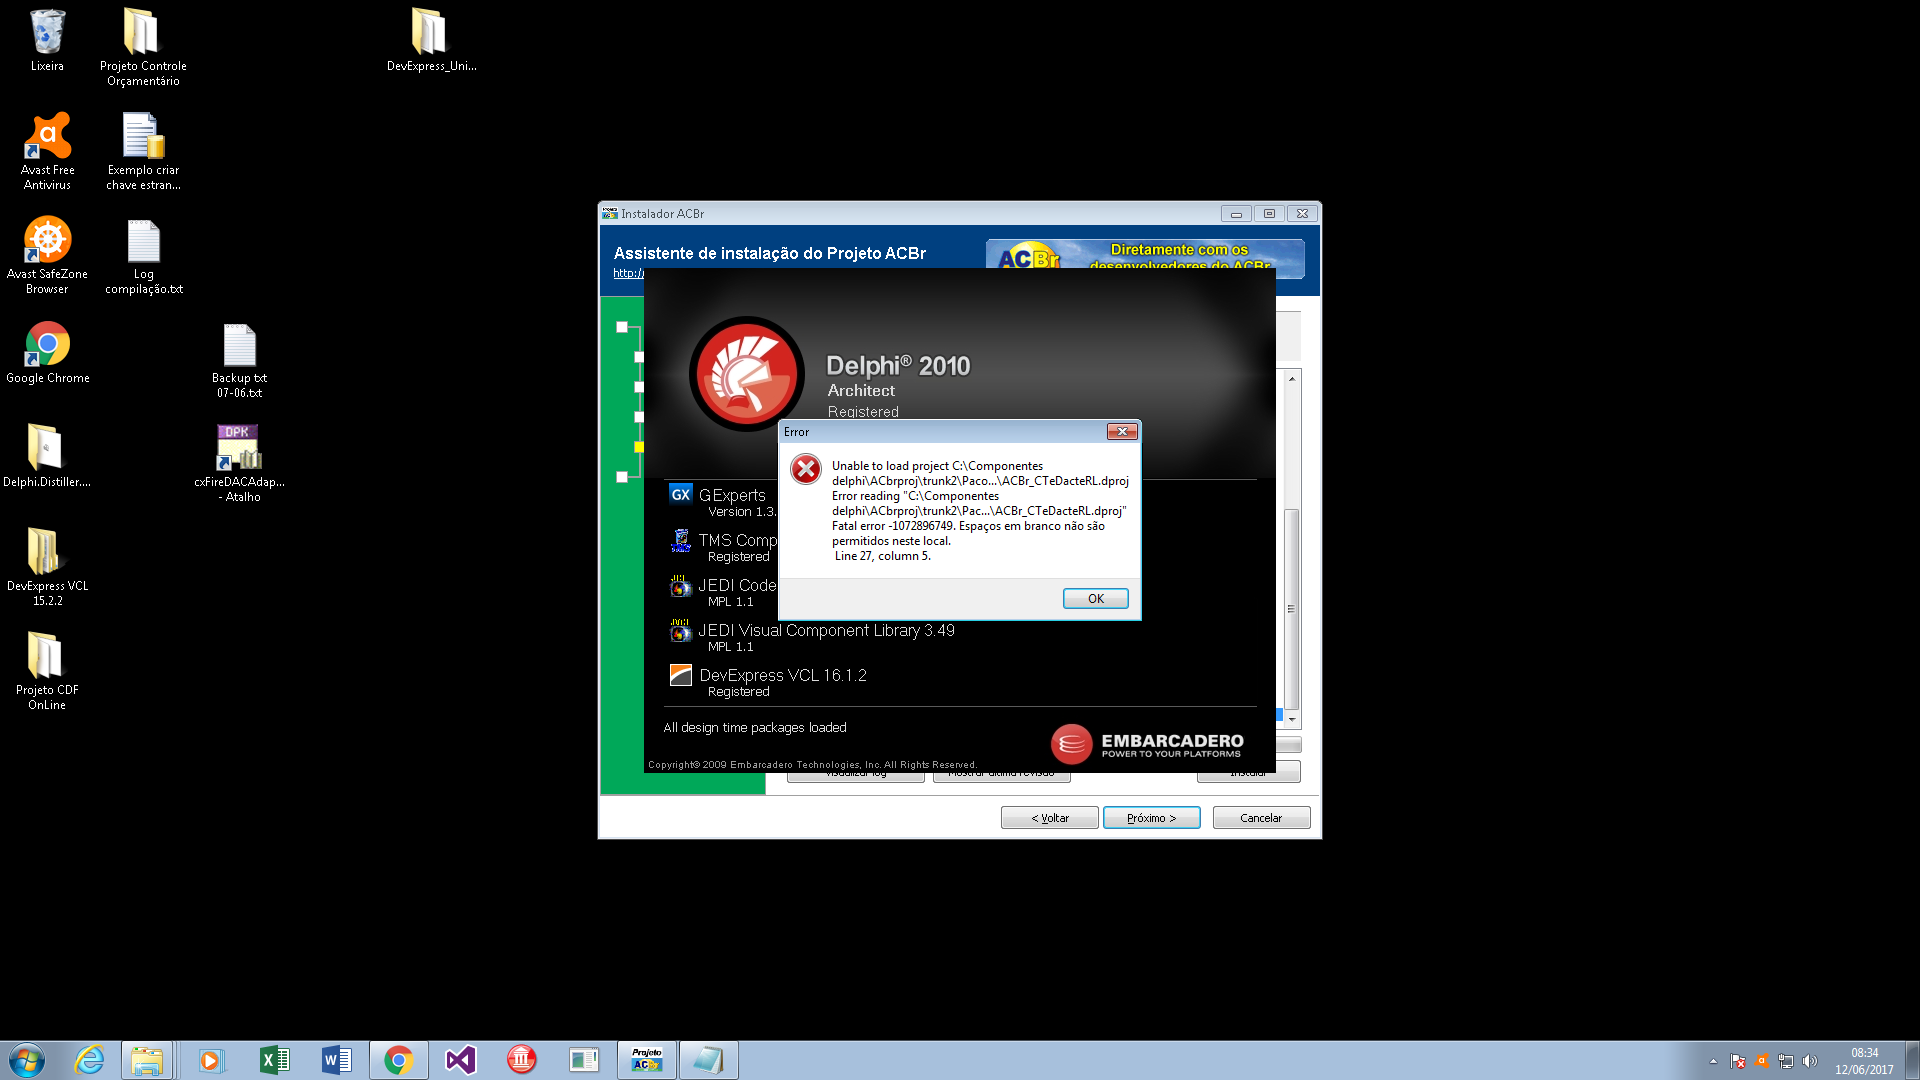Click scrollbar down arrow in installer
Image resolution: width=1920 pixels, height=1080 pixels.
[x=1292, y=719]
